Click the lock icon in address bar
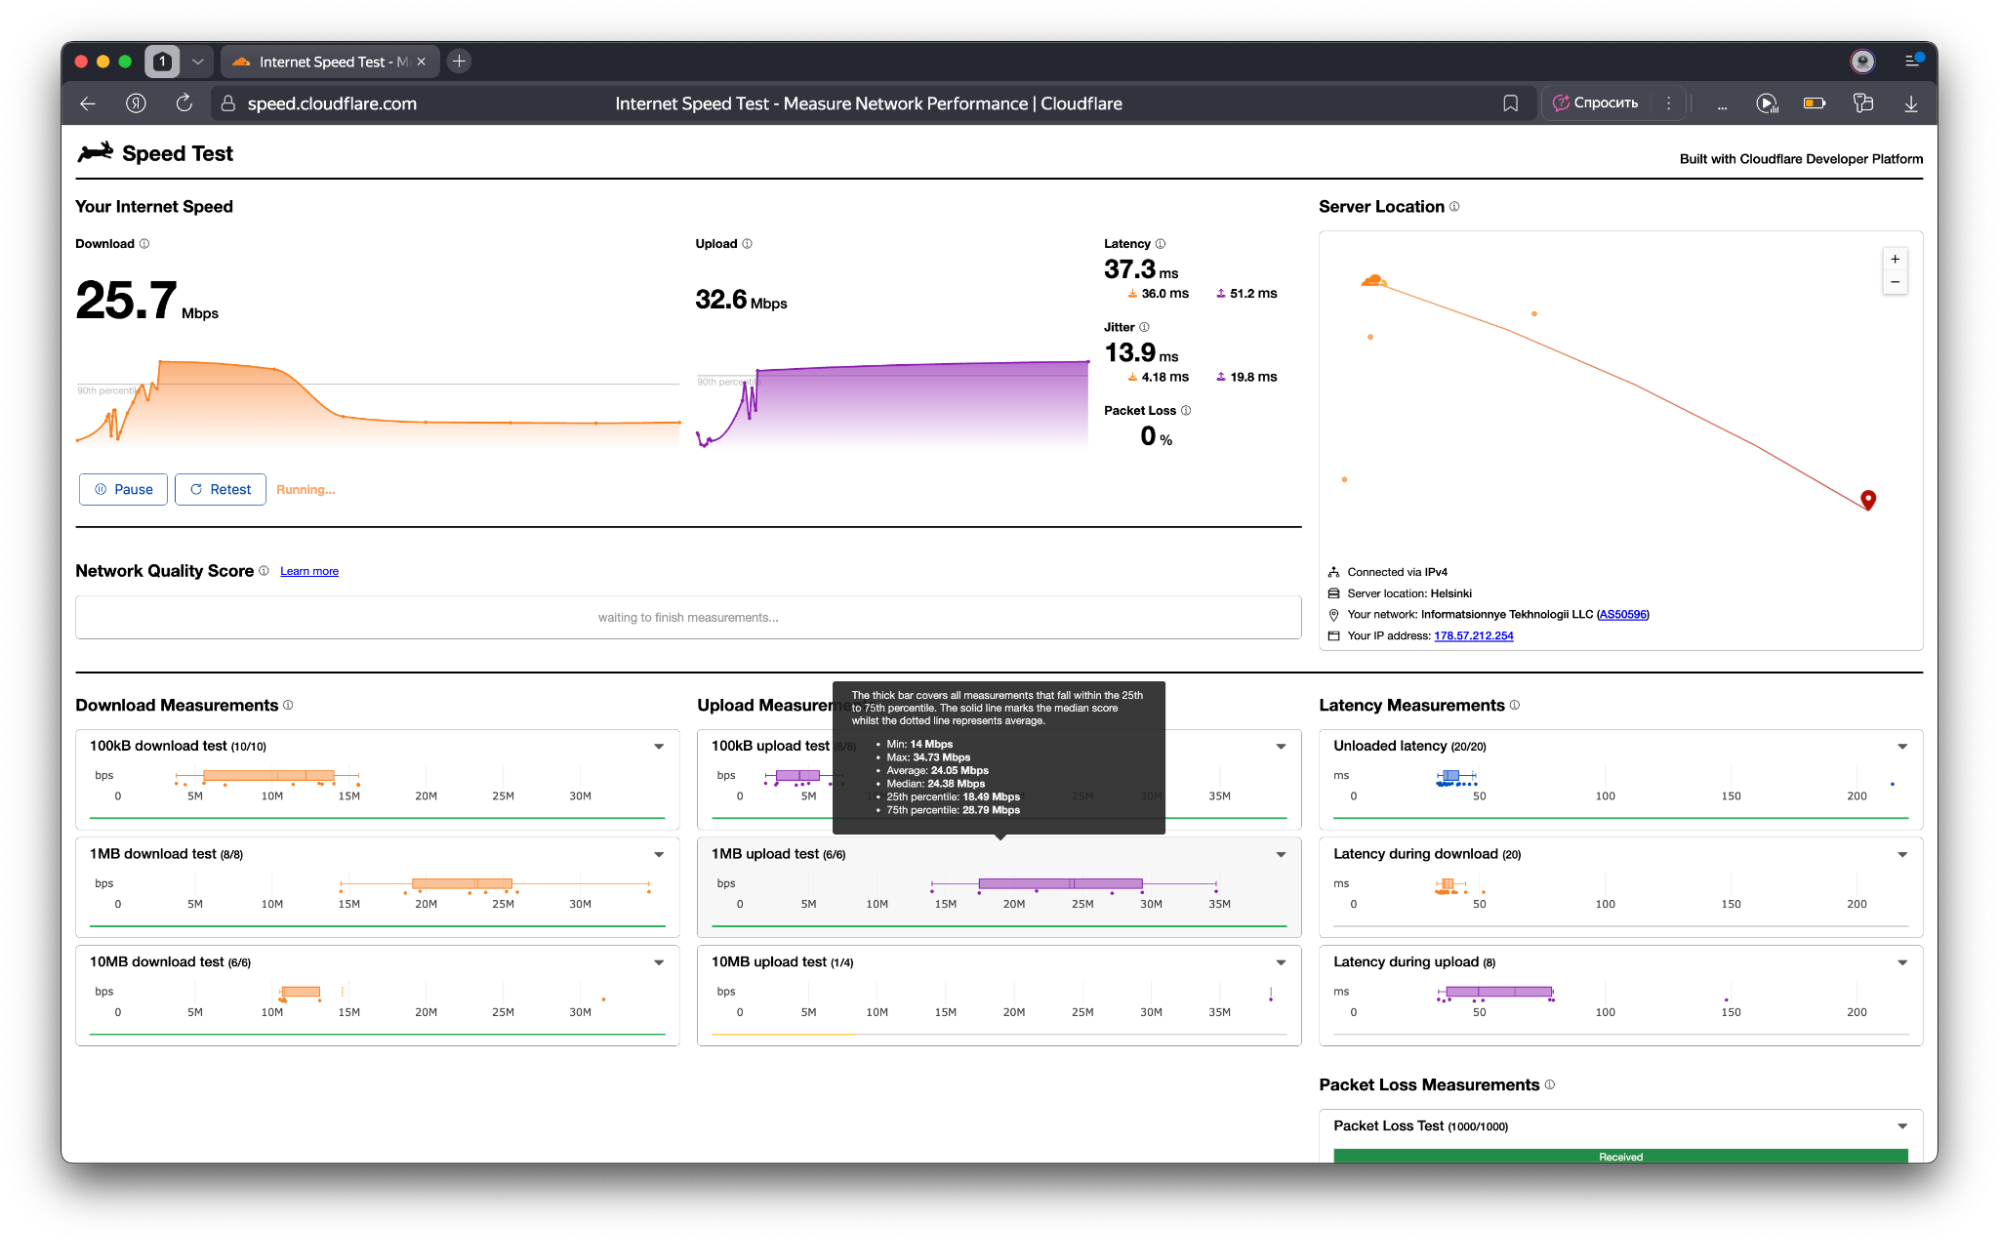1999x1245 pixels. [x=228, y=103]
